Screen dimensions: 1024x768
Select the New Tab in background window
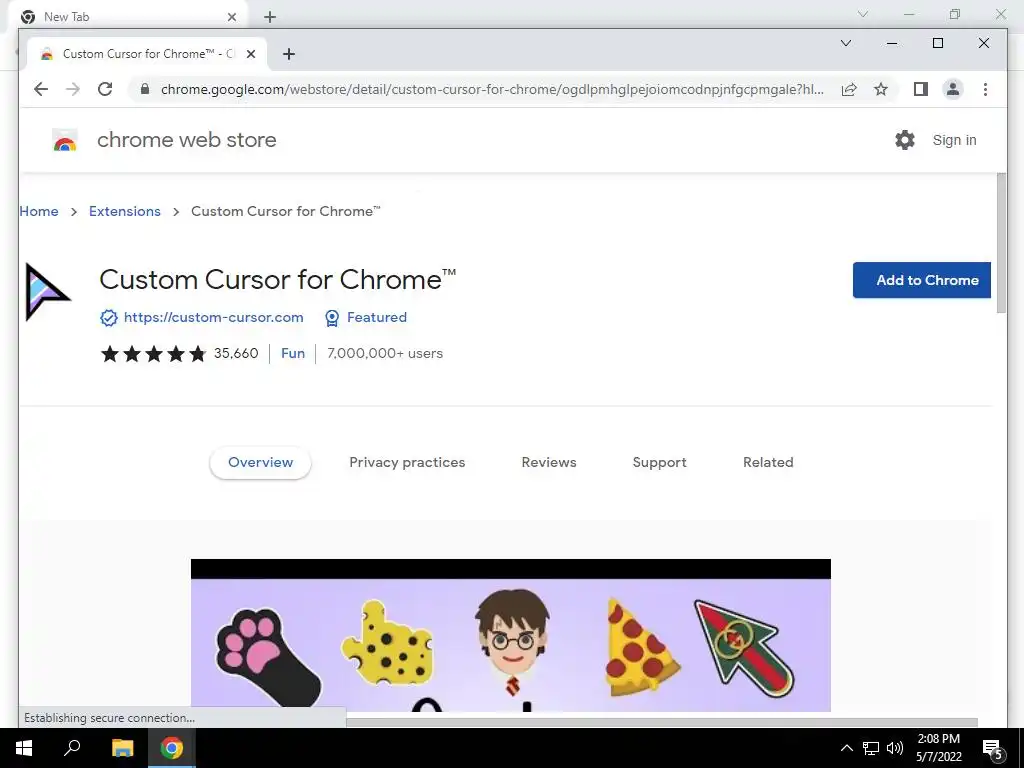pyautogui.click(x=129, y=16)
